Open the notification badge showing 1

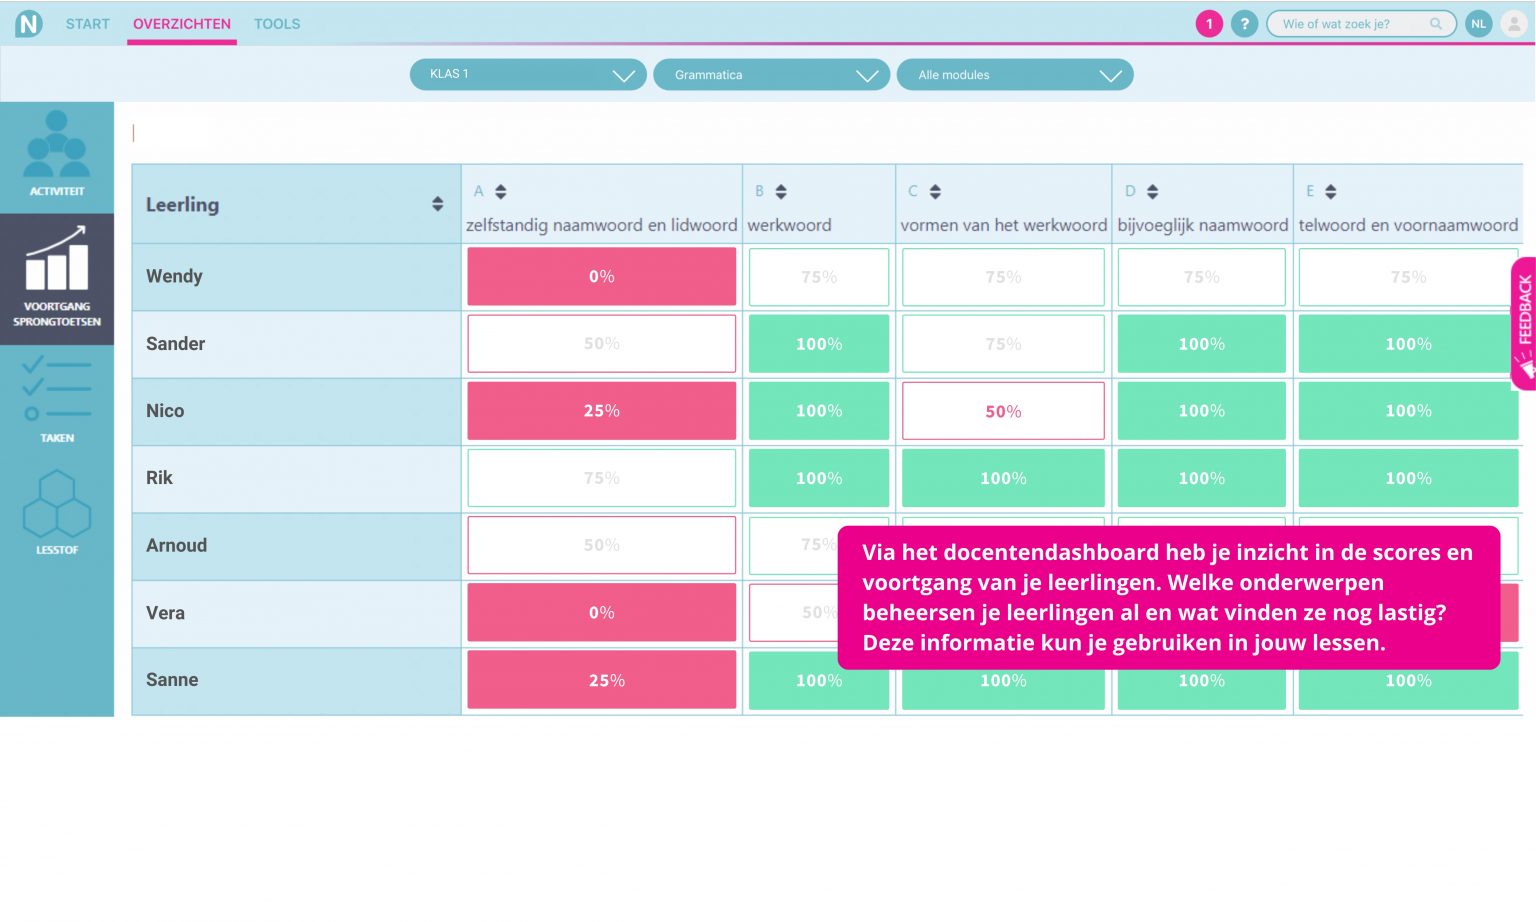click(x=1209, y=24)
